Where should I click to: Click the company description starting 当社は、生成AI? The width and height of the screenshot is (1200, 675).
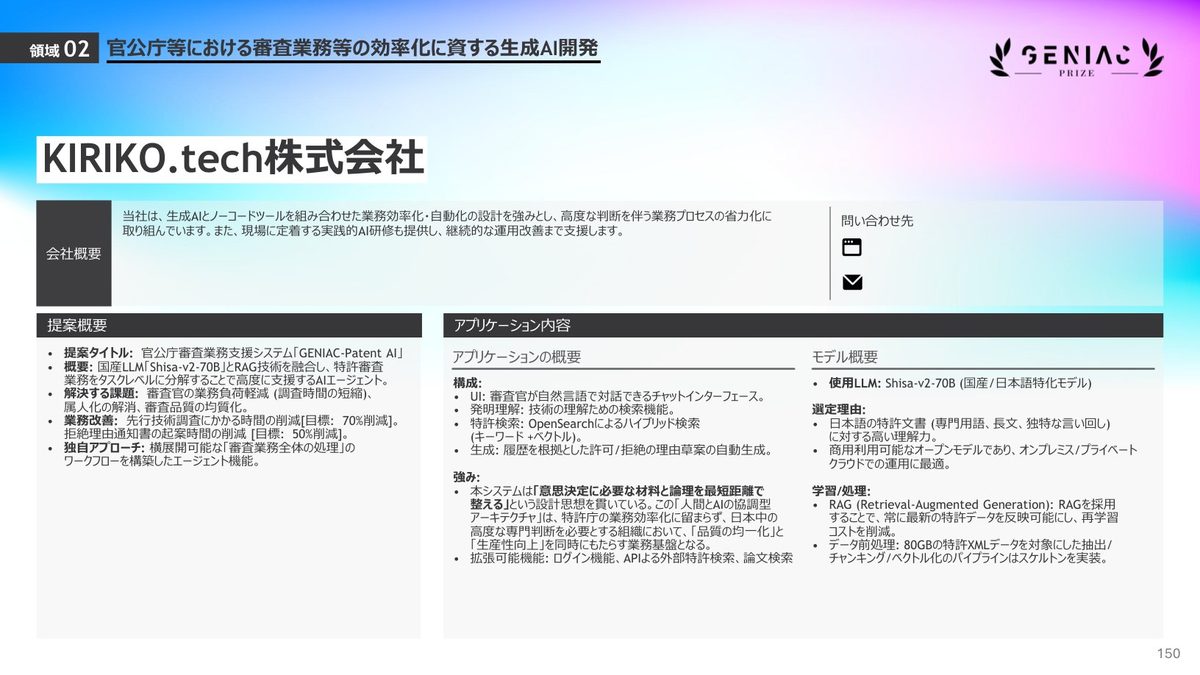447,223
